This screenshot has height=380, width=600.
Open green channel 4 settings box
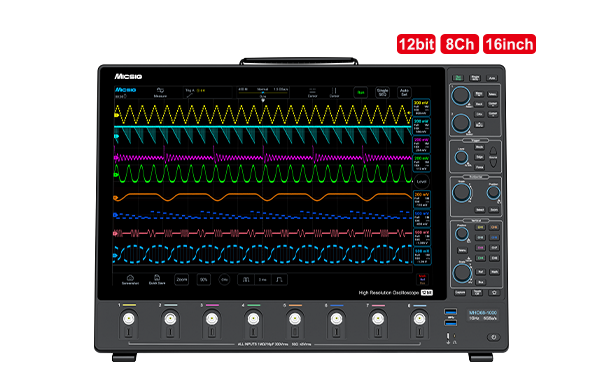[x=421, y=163]
